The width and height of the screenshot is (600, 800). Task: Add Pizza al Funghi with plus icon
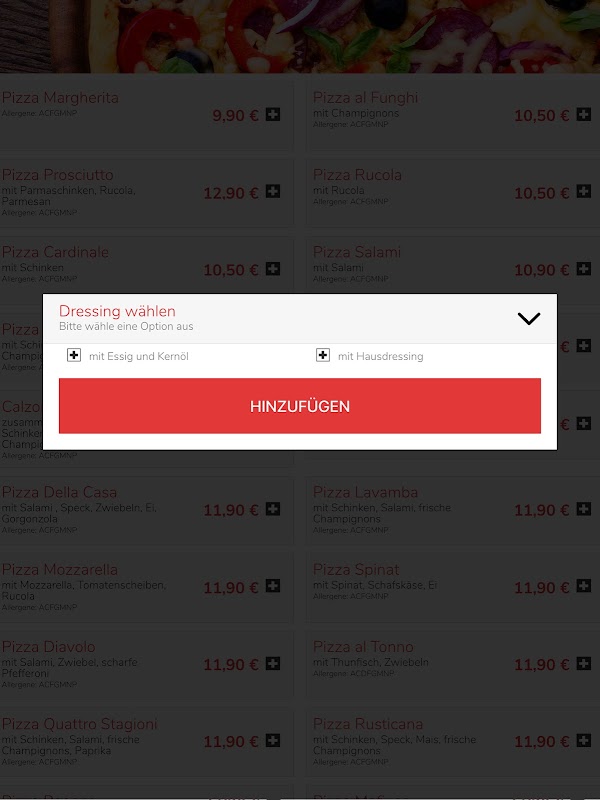click(x=584, y=114)
